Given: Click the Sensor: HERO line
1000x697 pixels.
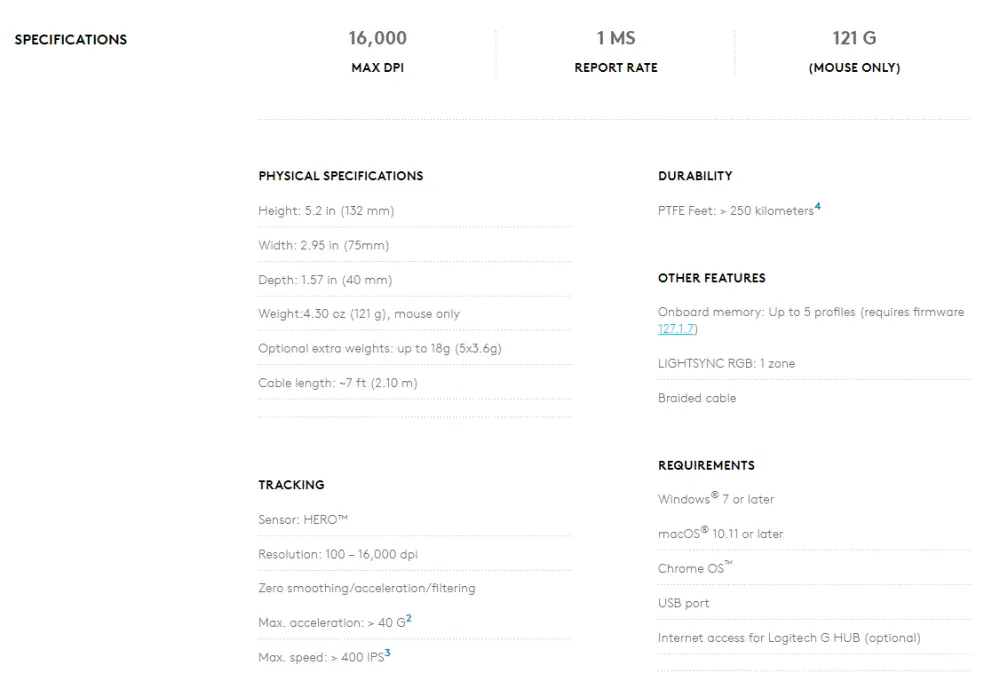Looking at the screenshot, I should [415, 520].
